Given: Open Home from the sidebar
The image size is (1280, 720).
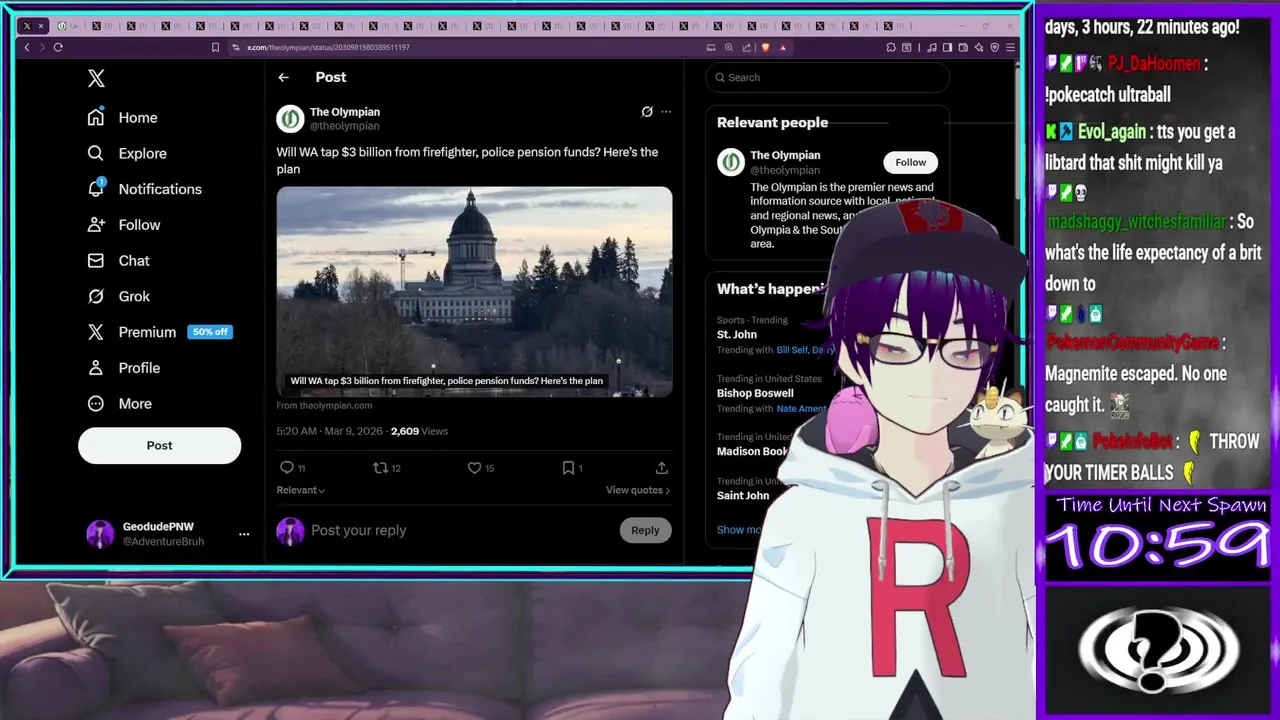Looking at the screenshot, I should click(x=122, y=117).
